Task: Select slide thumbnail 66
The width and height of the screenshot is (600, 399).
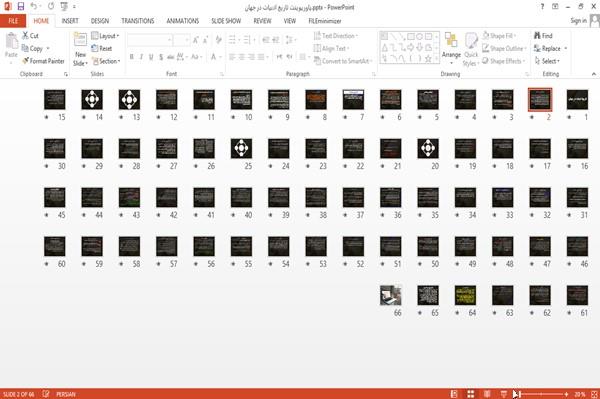Action: 390,295
